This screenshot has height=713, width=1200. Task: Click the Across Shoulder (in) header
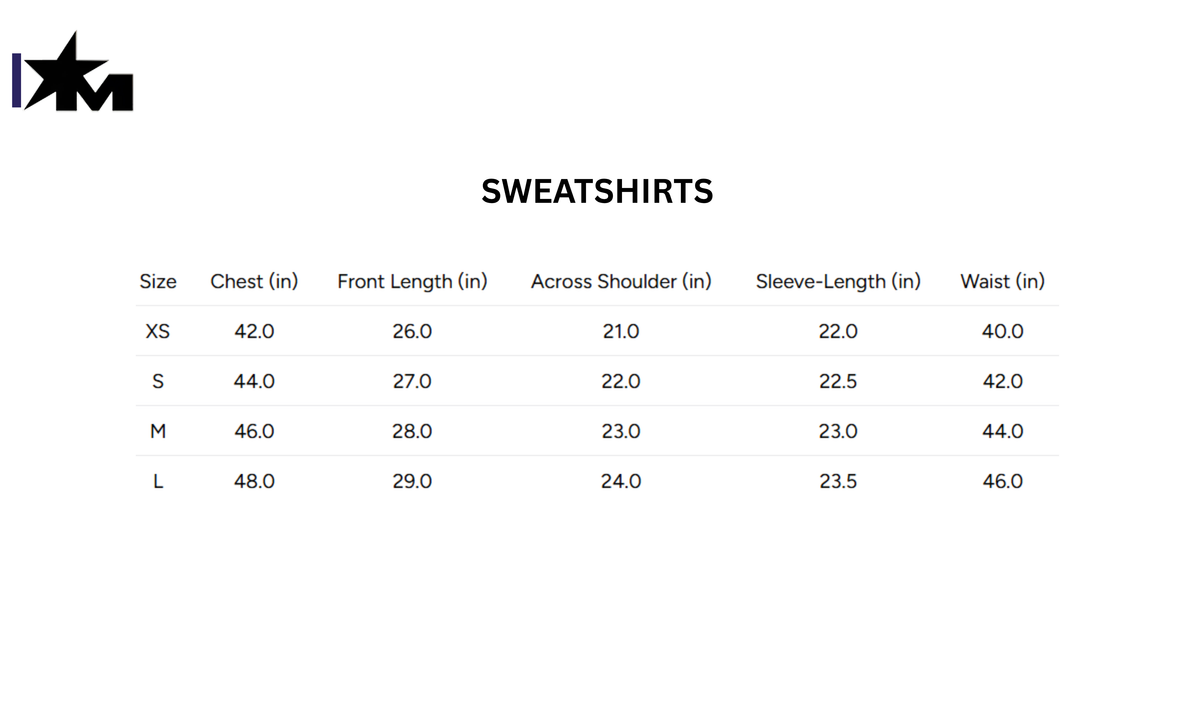tap(621, 282)
